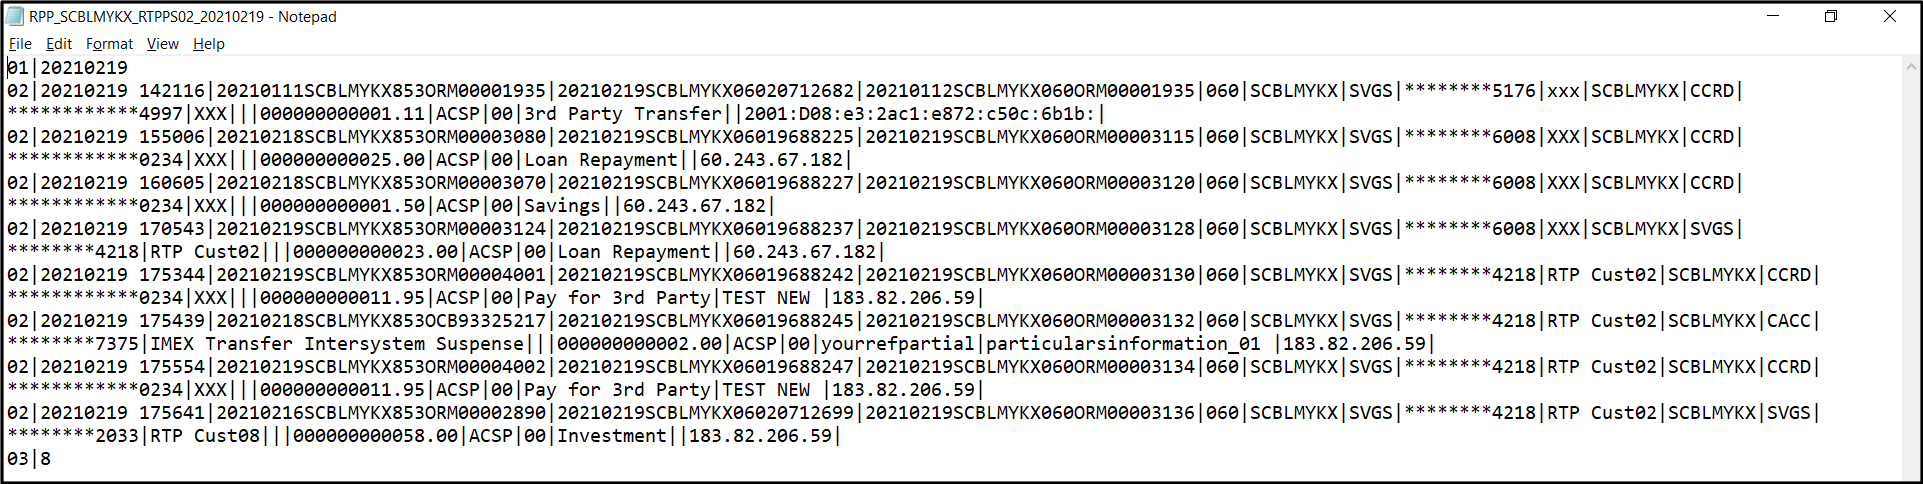Click on the text "3rd Party Transfer"
This screenshot has height=484, width=1923.
(x=623, y=114)
